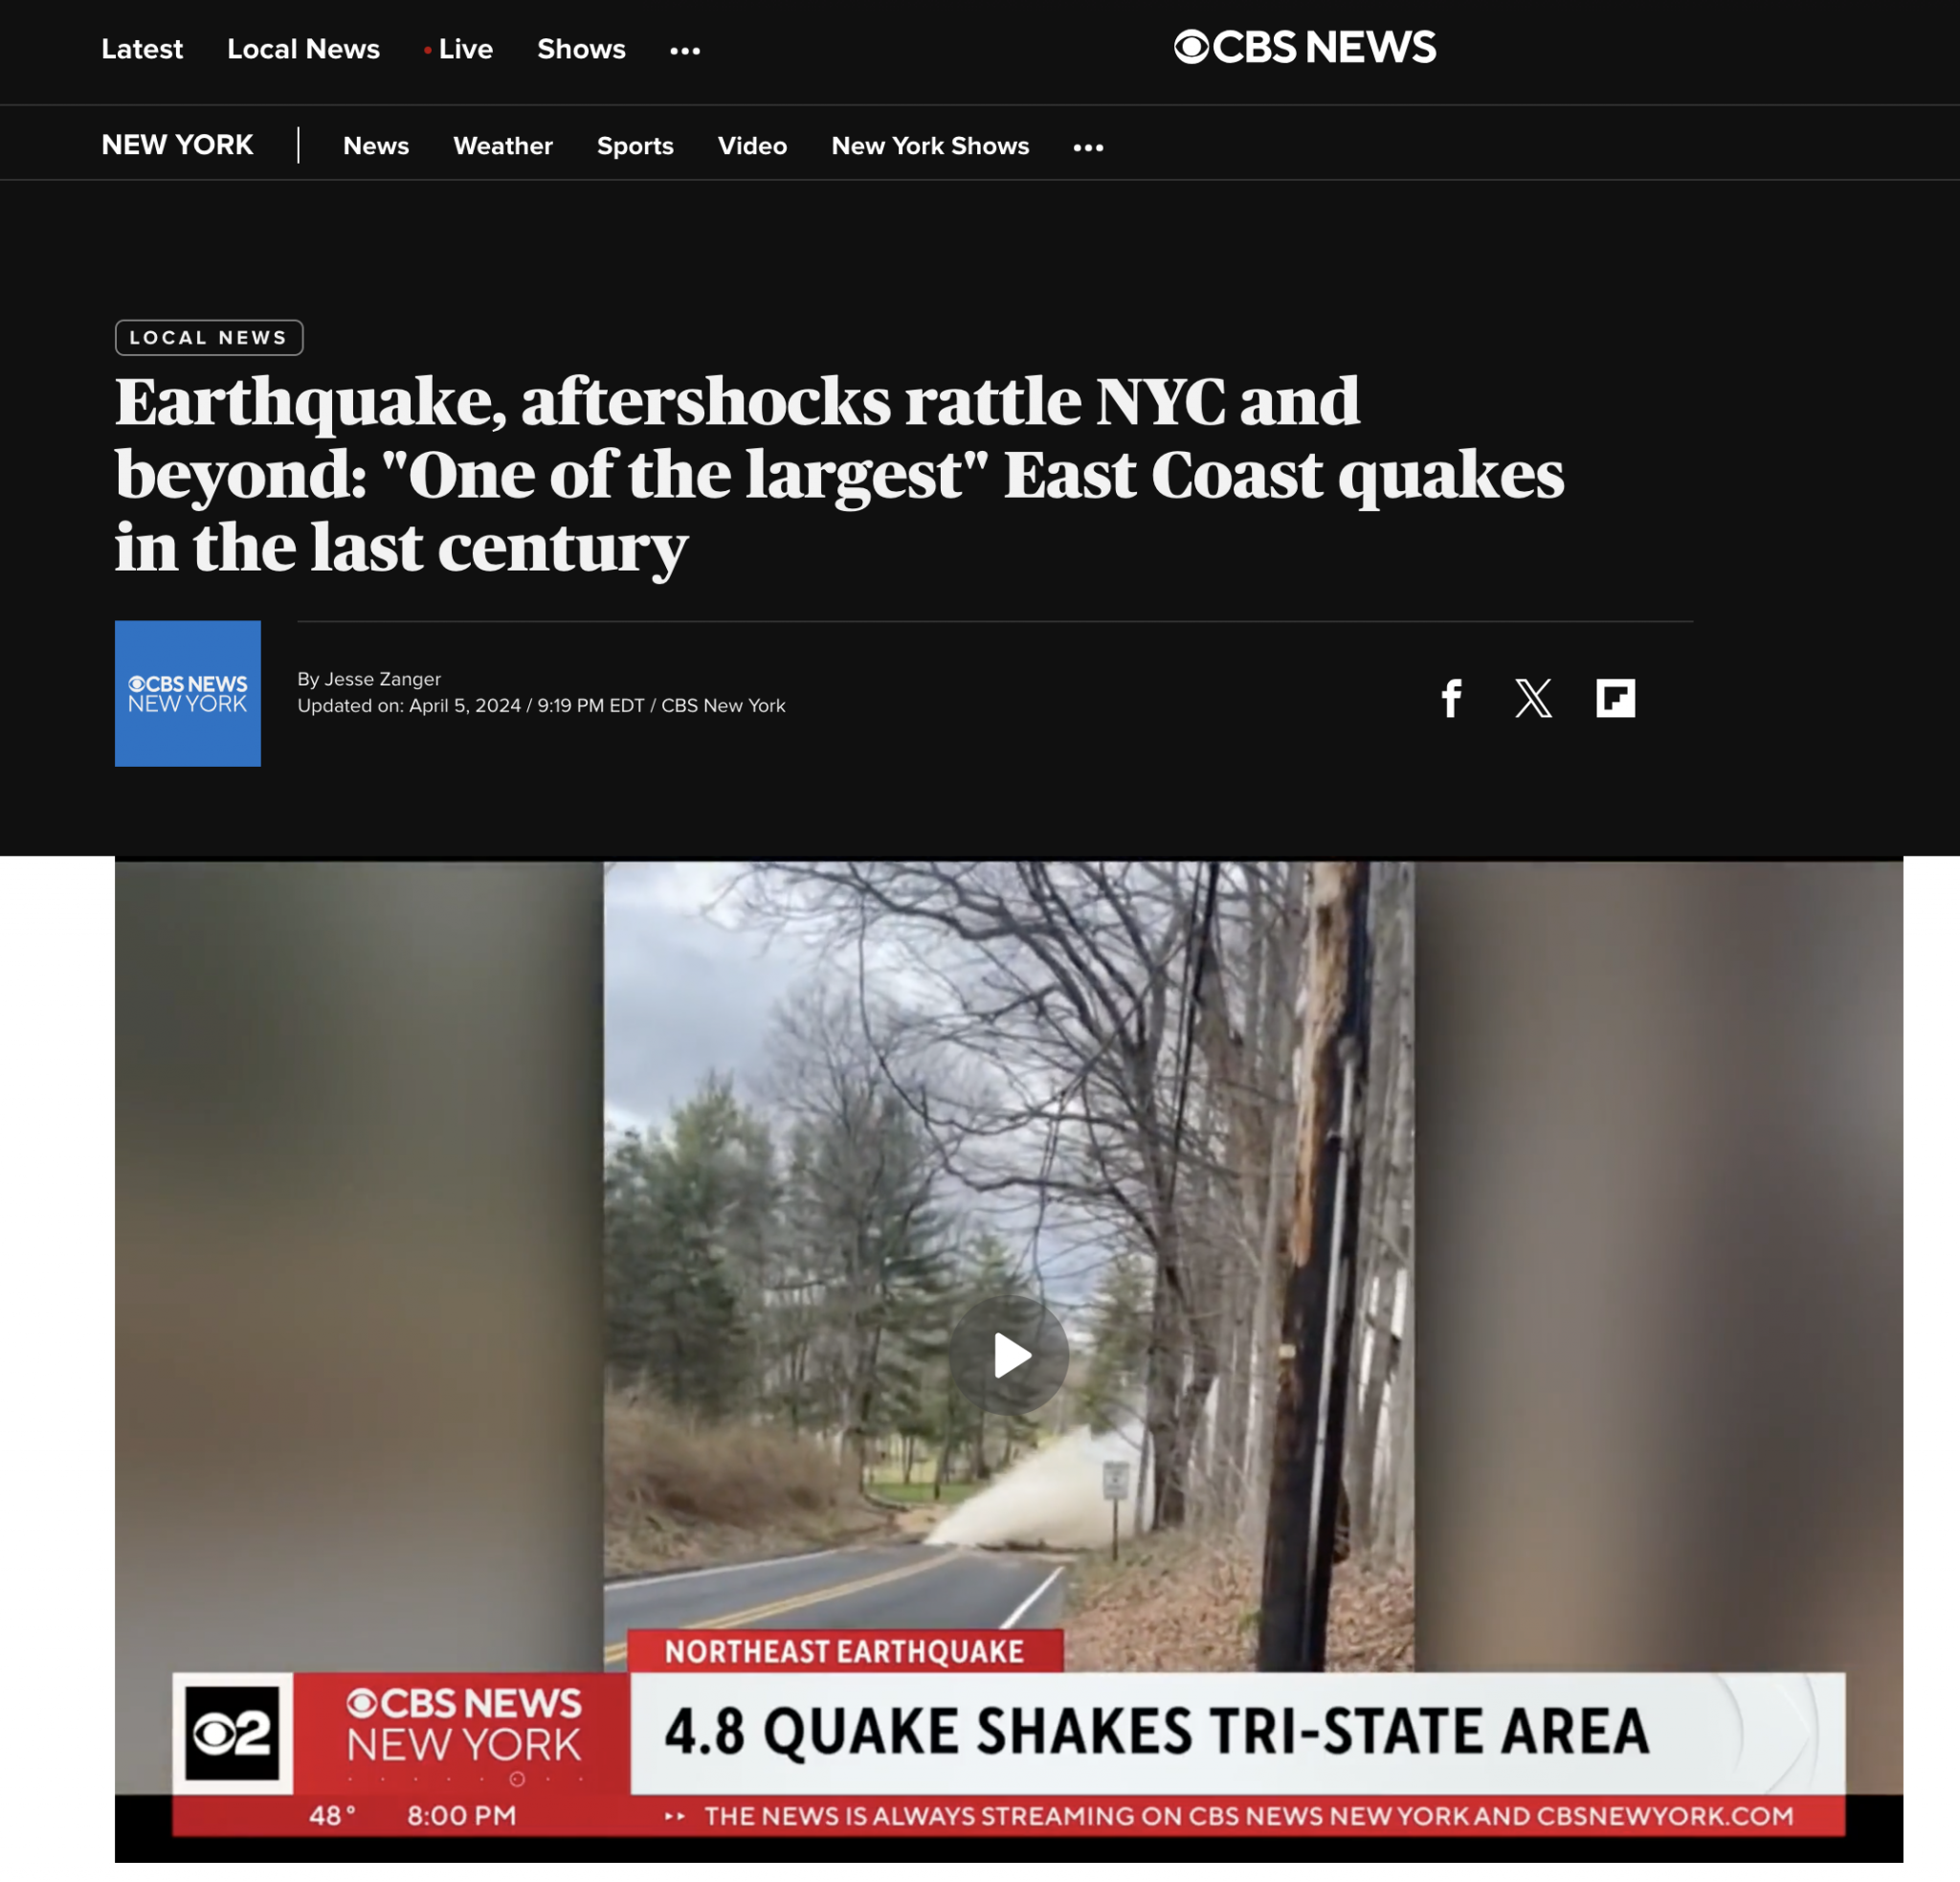The height and width of the screenshot is (1882, 1960).
Task: Open the Weather tab
Action: [x=503, y=146]
